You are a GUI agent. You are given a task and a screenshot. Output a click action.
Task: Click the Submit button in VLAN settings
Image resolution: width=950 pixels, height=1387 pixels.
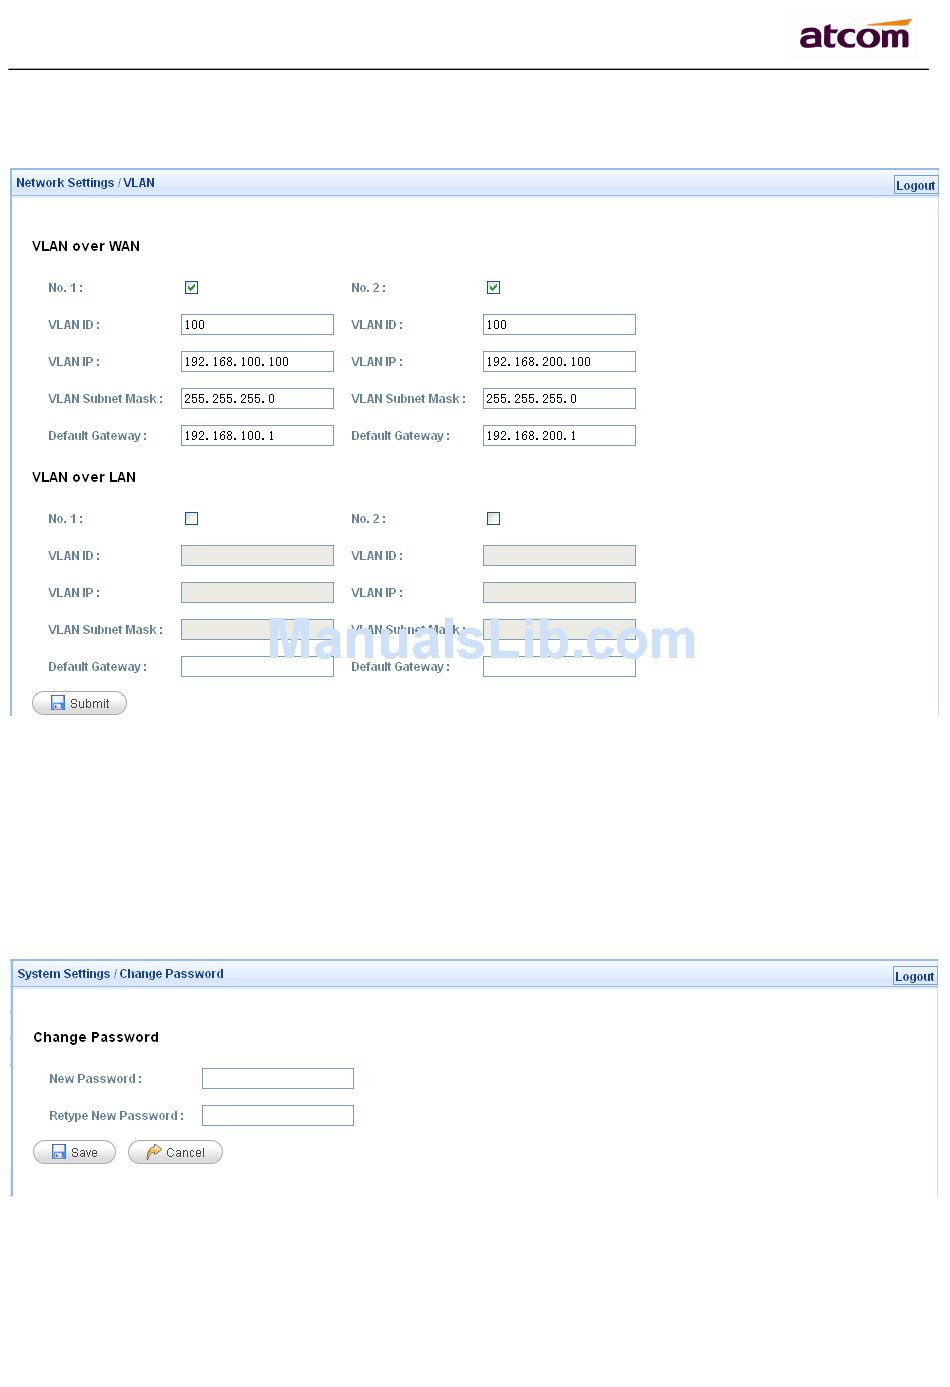click(x=80, y=703)
